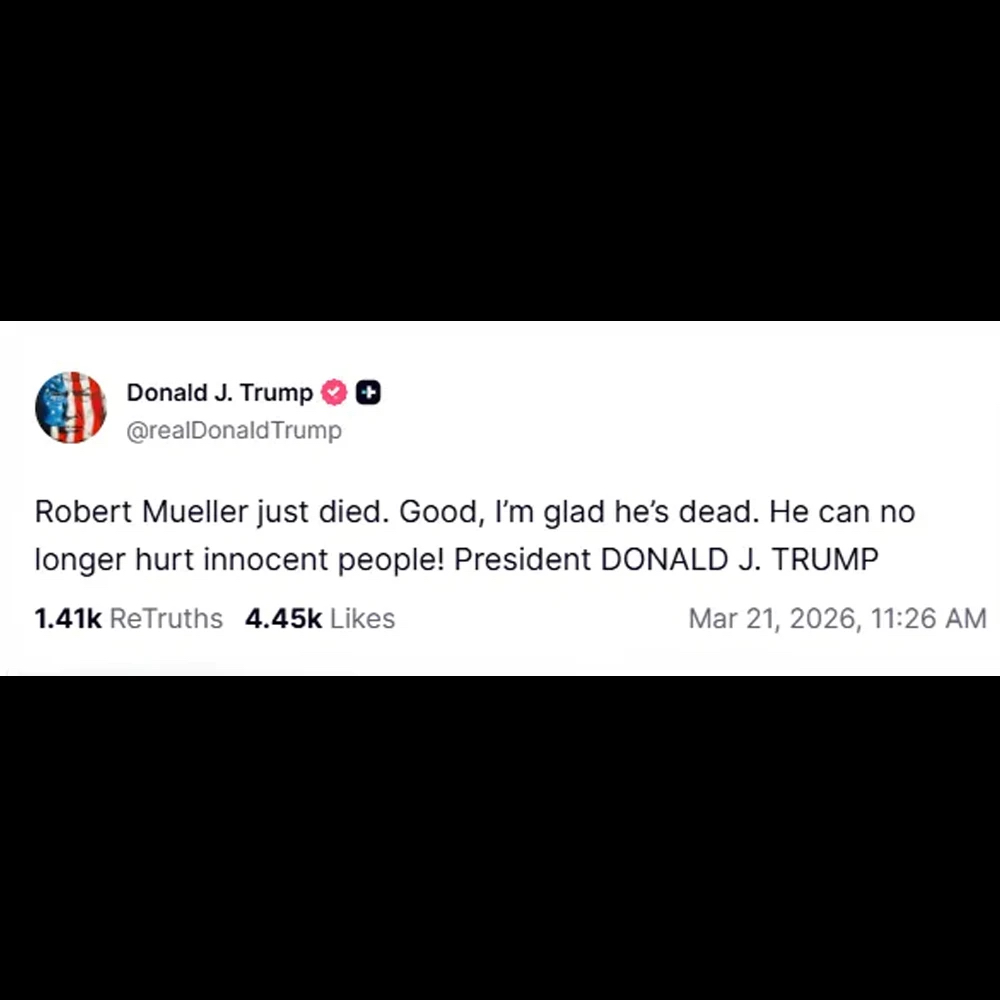Open the flag-painted profile avatar
This screenshot has height=1000, width=1000.
(70, 407)
